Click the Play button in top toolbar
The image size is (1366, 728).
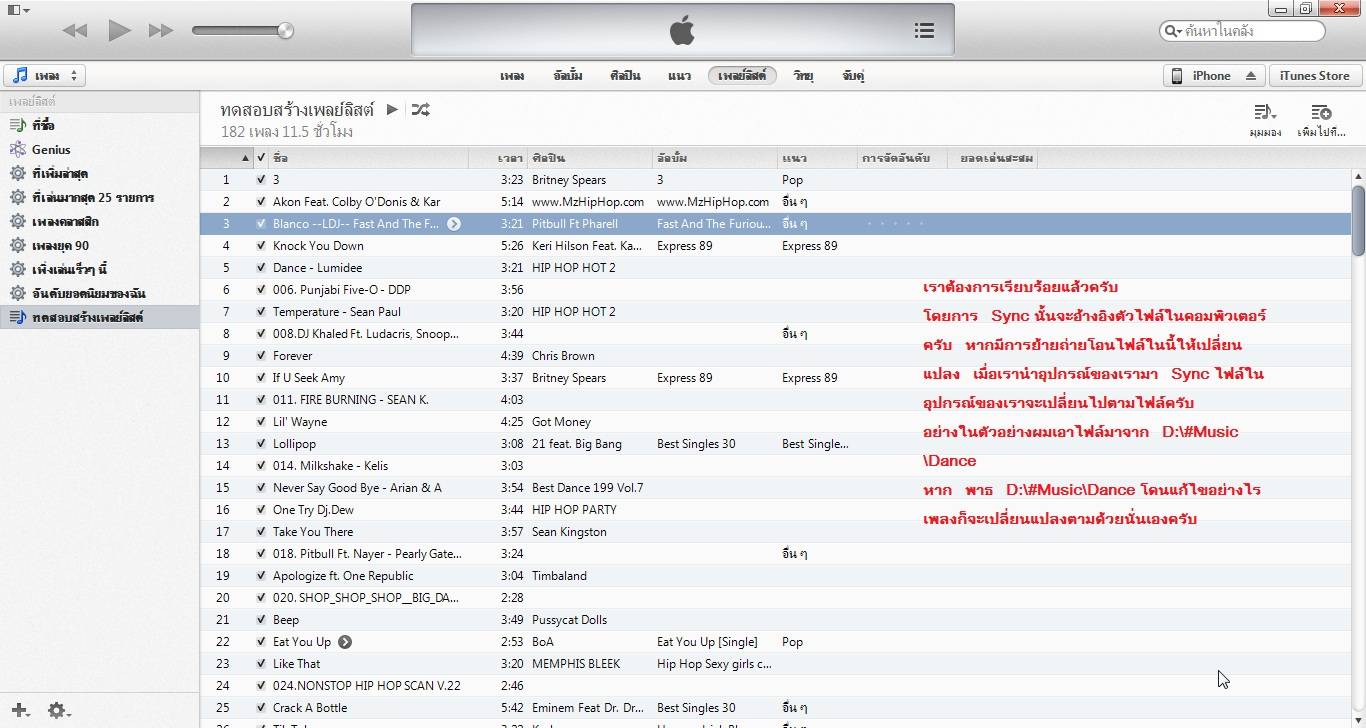[x=119, y=31]
